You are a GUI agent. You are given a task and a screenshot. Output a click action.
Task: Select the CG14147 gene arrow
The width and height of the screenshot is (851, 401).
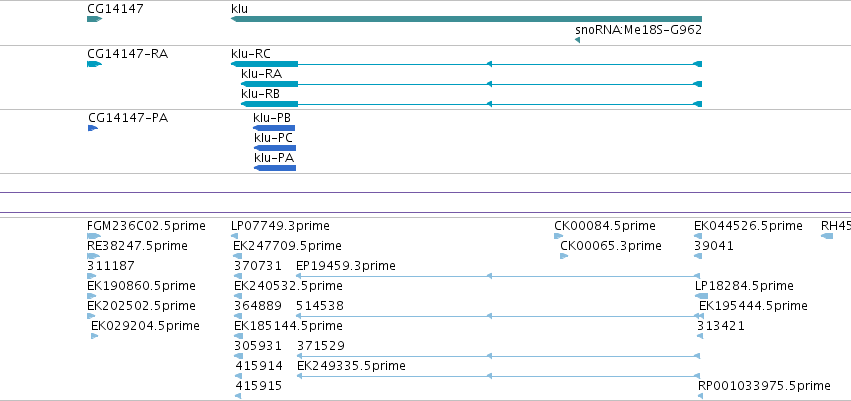click(94, 19)
